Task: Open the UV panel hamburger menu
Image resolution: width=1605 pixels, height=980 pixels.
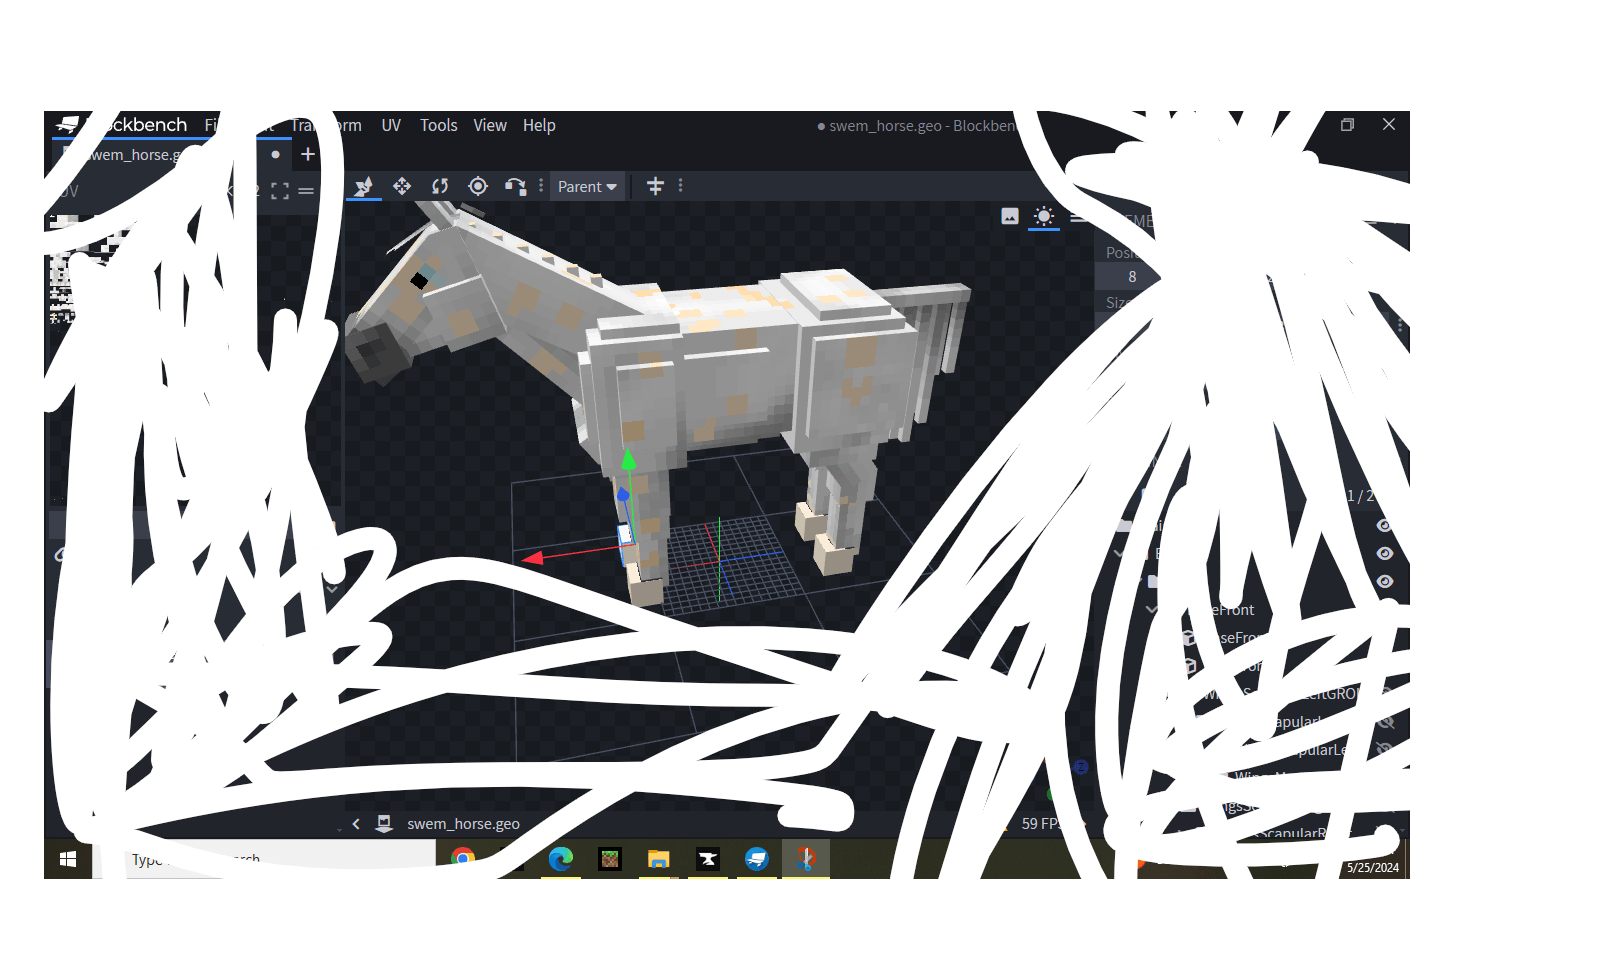Action: 306,191
